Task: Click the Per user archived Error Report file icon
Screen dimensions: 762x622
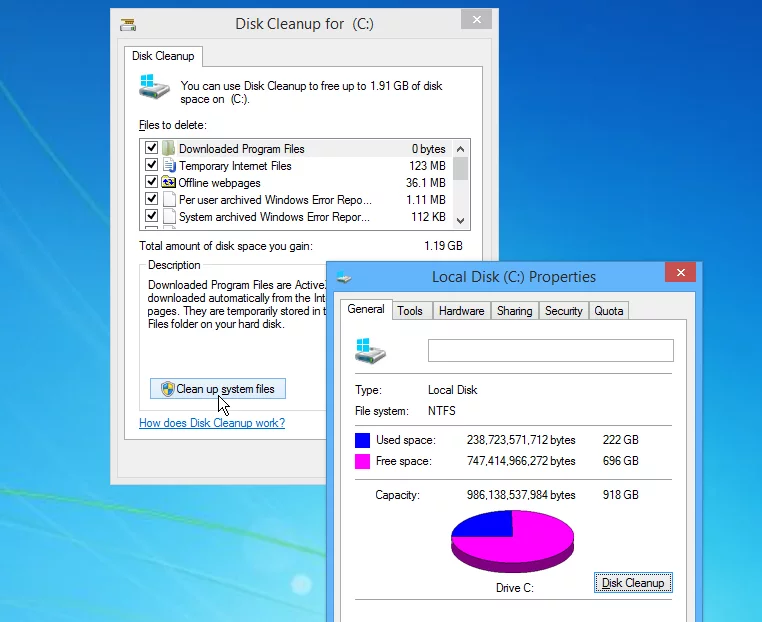Action: click(169, 199)
